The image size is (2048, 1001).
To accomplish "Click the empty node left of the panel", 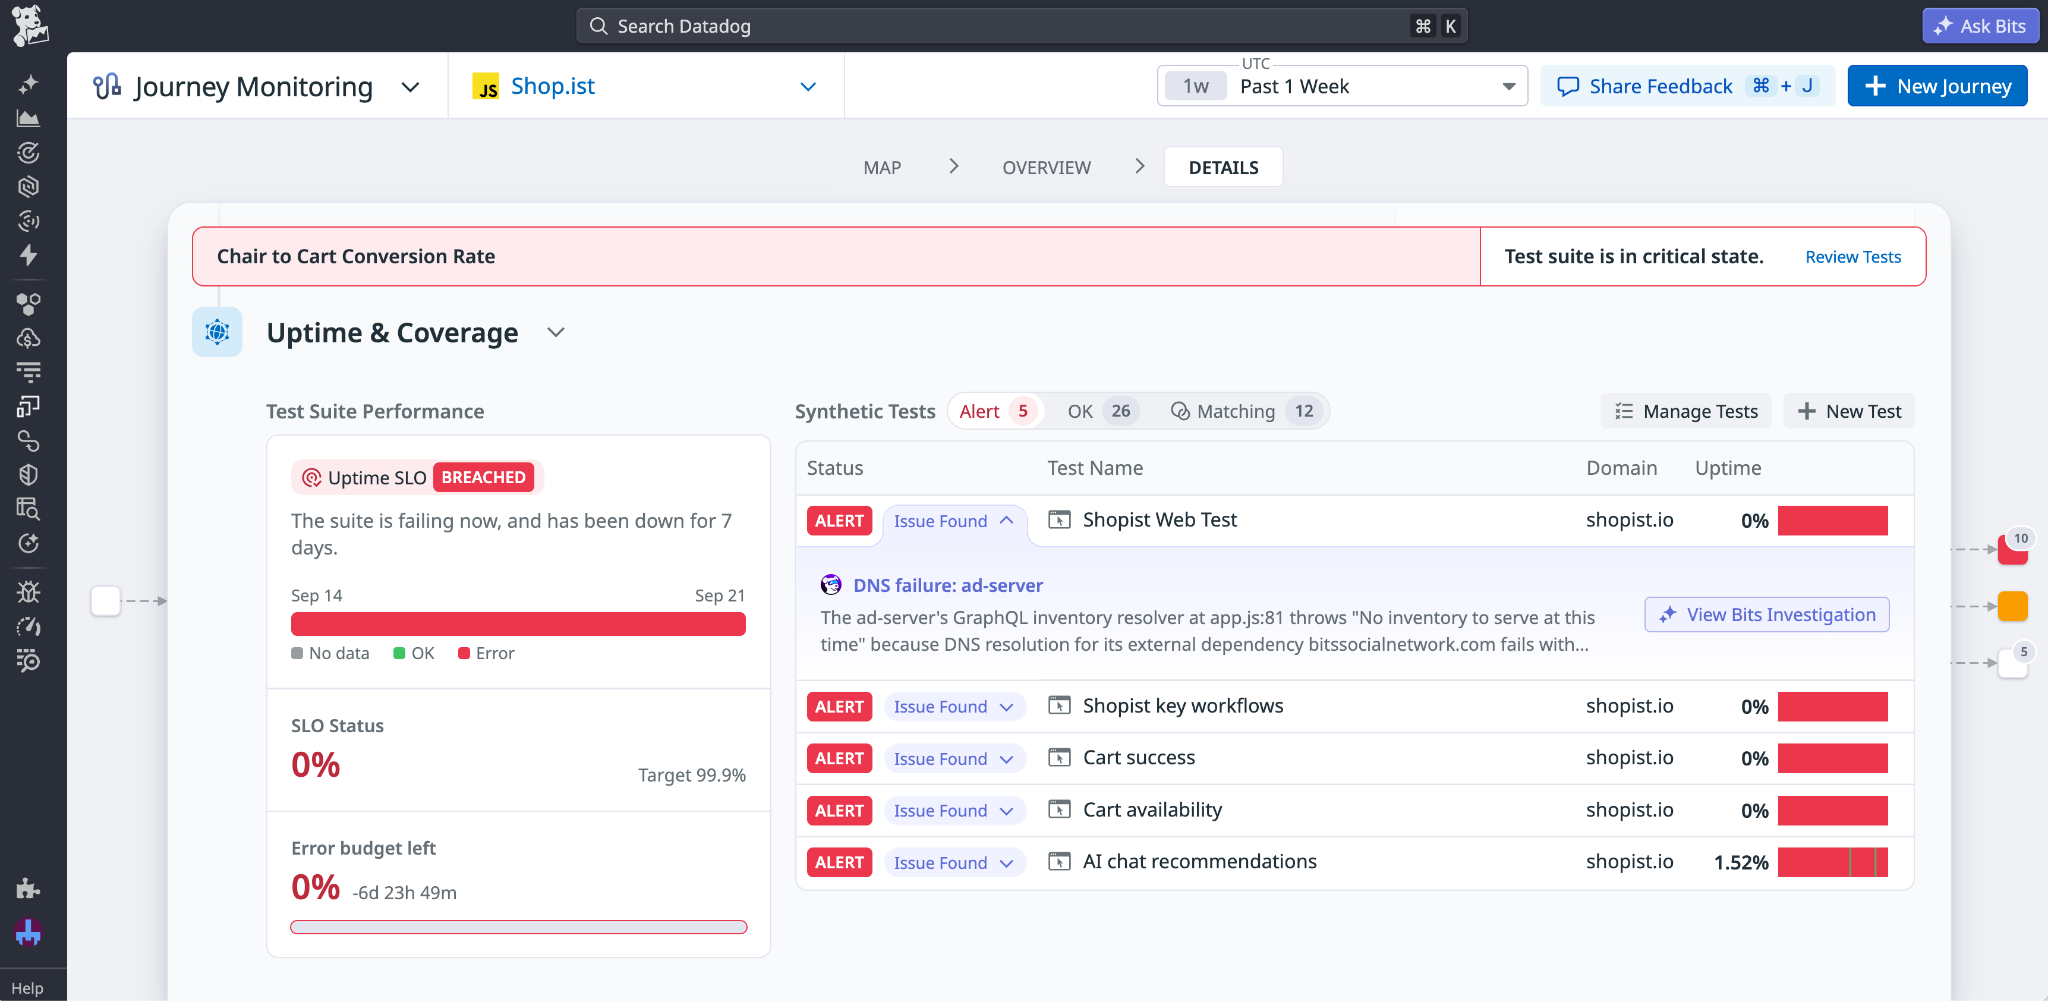I will click(106, 601).
